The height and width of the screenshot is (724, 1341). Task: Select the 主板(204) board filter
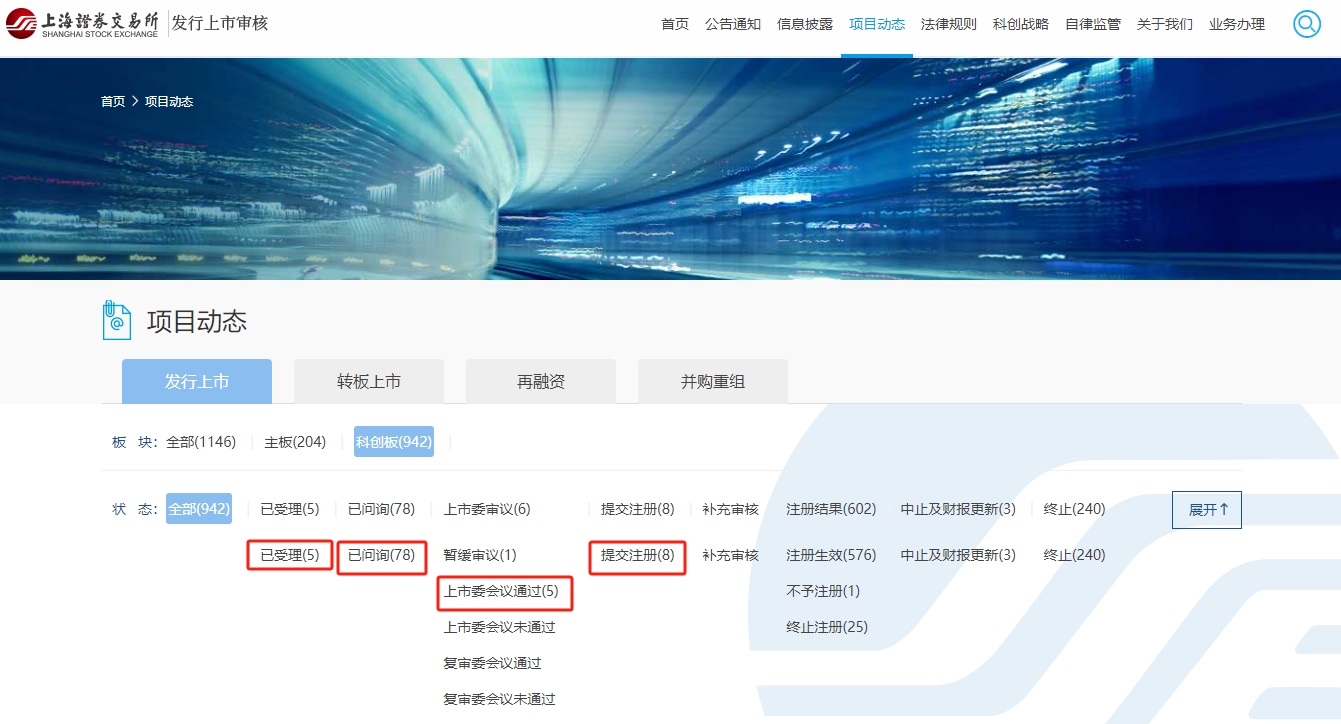click(x=295, y=441)
